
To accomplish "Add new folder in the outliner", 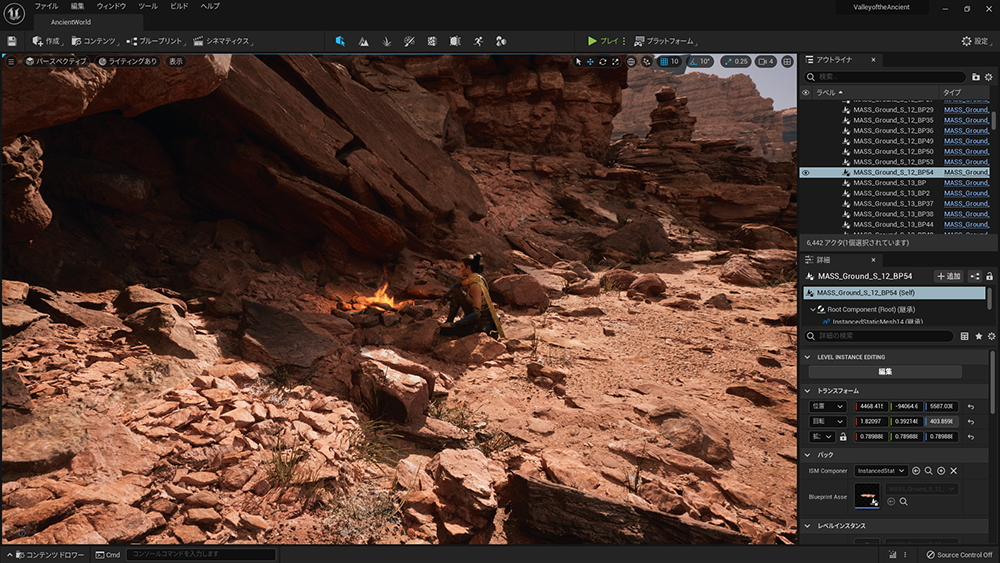I will tap(976, 77).
